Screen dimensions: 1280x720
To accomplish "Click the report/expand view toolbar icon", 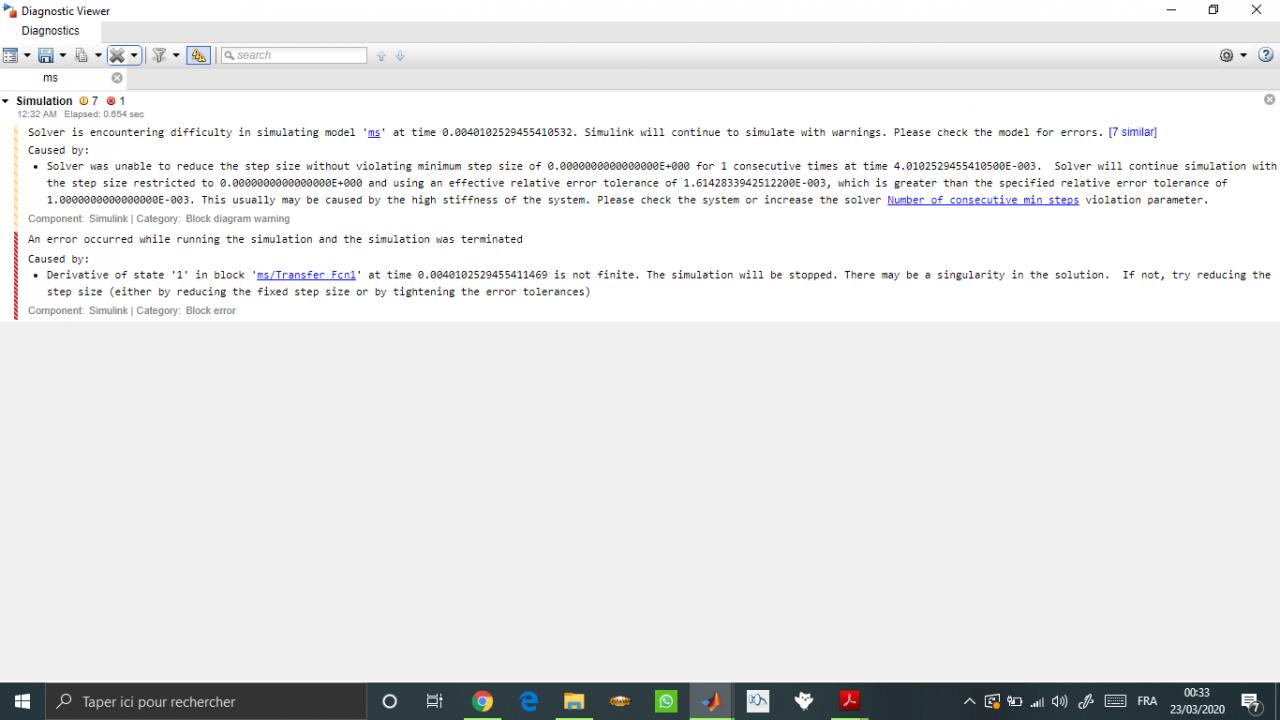I will (11, 55).
